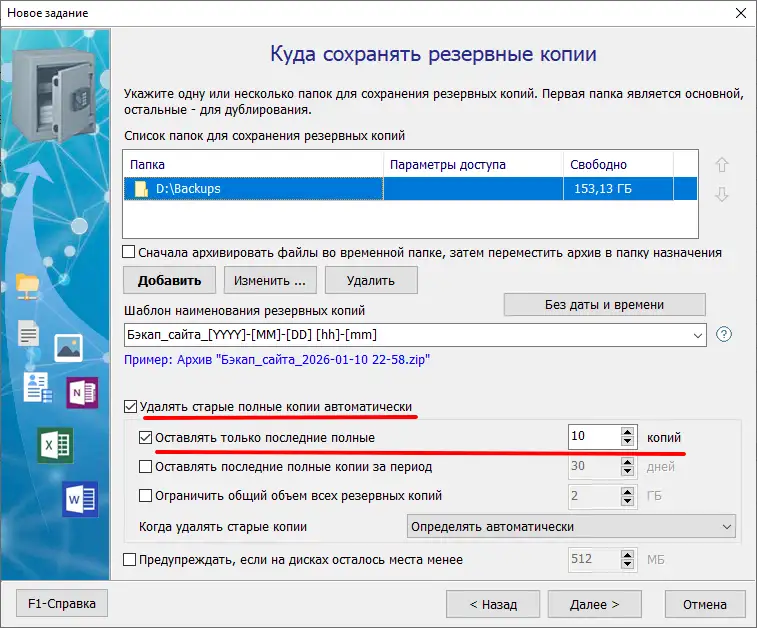Cancel the wizard with Отмена
The height and width of the screenshot is (628, 757).
(x=705, y=604)
